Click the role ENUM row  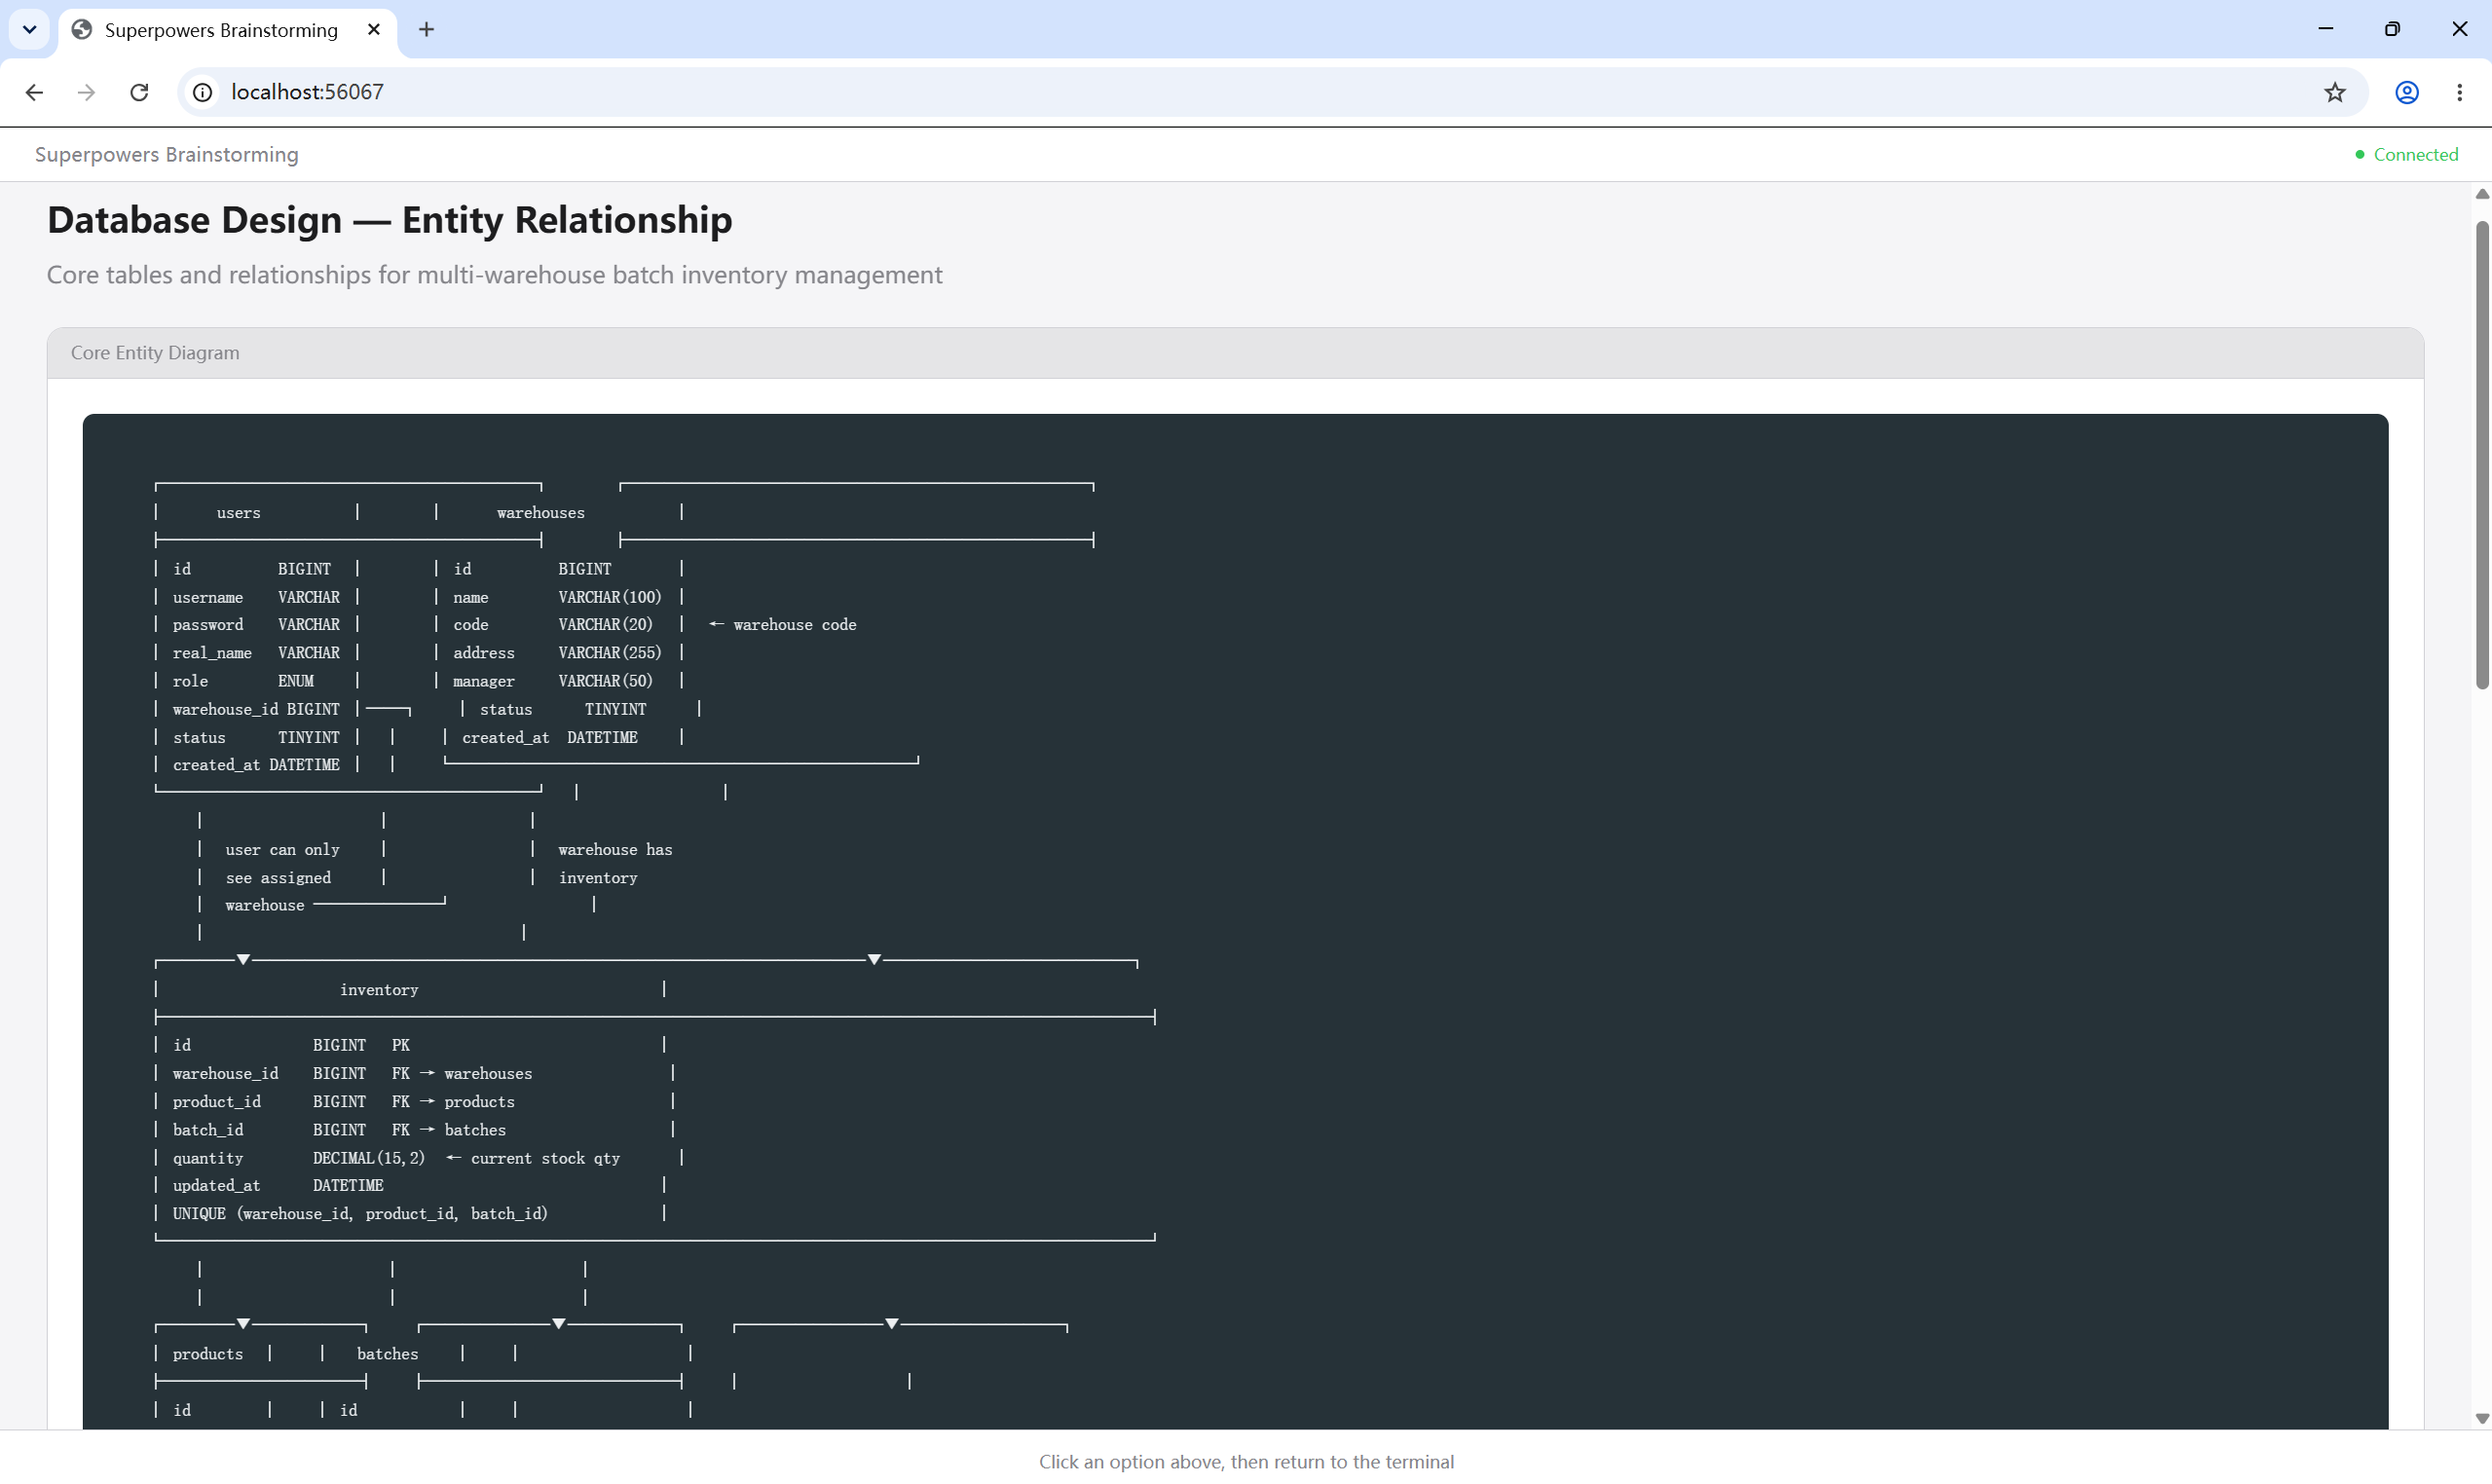click(x=243, y=681)
